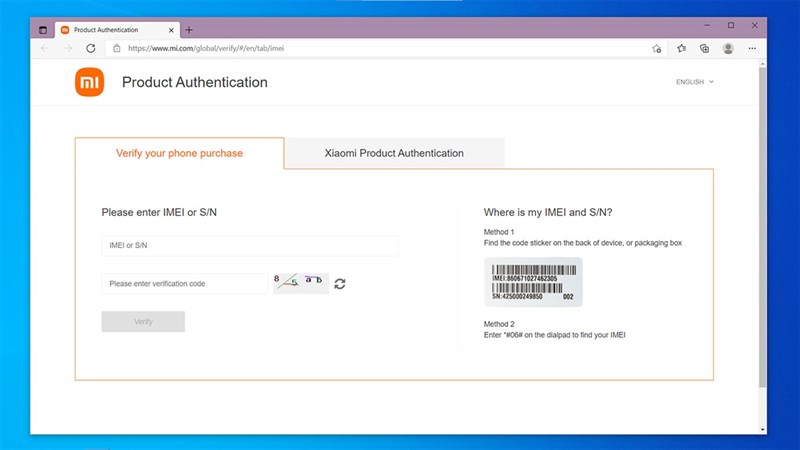The height and width of the screenshot is (450, 800).
Task: Click the address bar URL
Action: point(206,48)
